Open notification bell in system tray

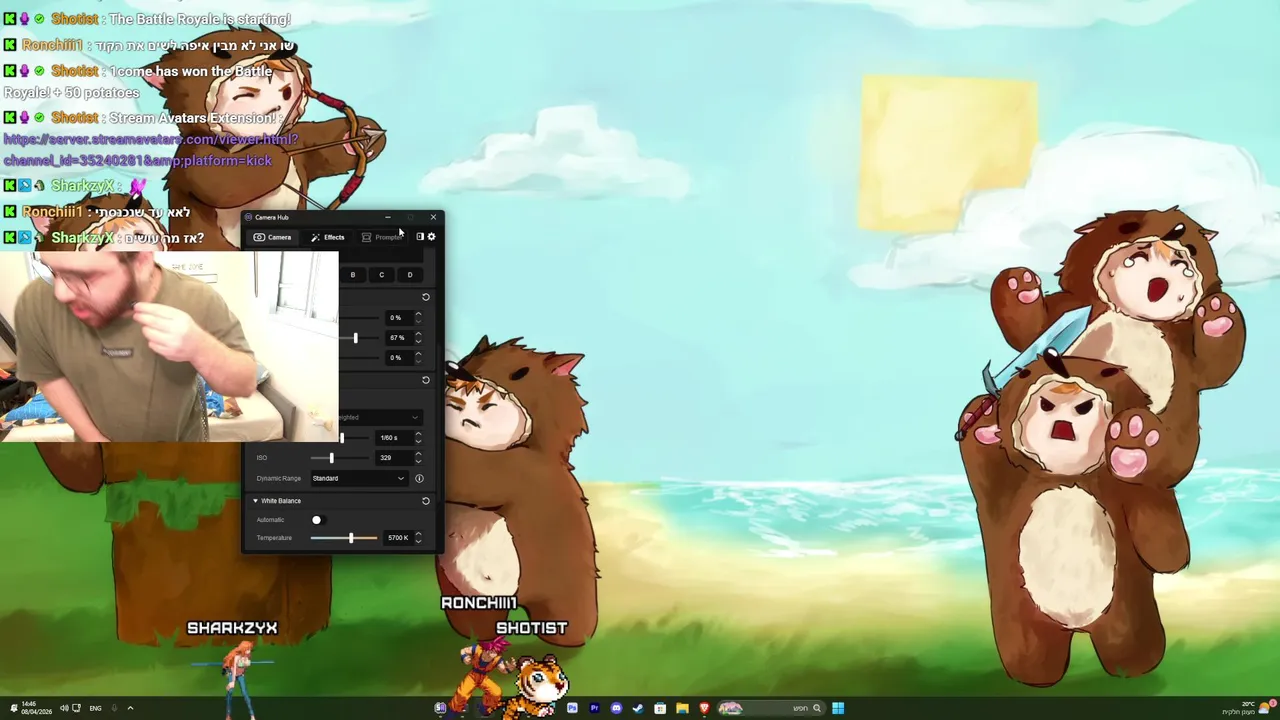(x=14, y=708)
